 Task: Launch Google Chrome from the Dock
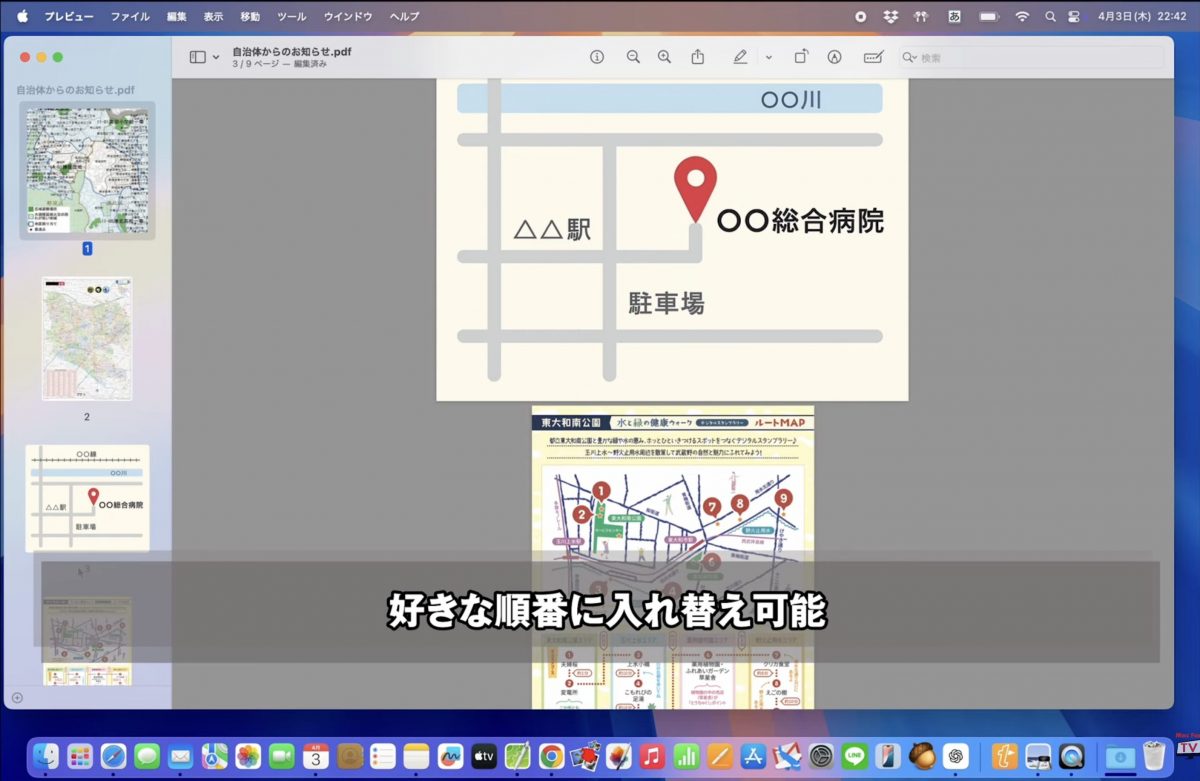551,756
